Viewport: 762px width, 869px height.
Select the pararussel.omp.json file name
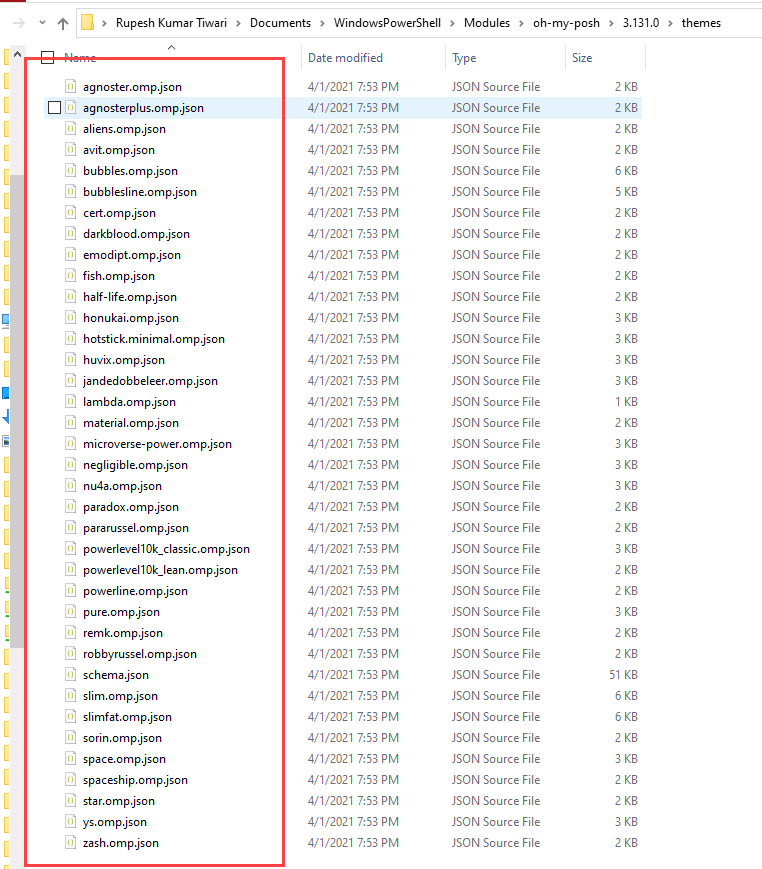point(136,528)
